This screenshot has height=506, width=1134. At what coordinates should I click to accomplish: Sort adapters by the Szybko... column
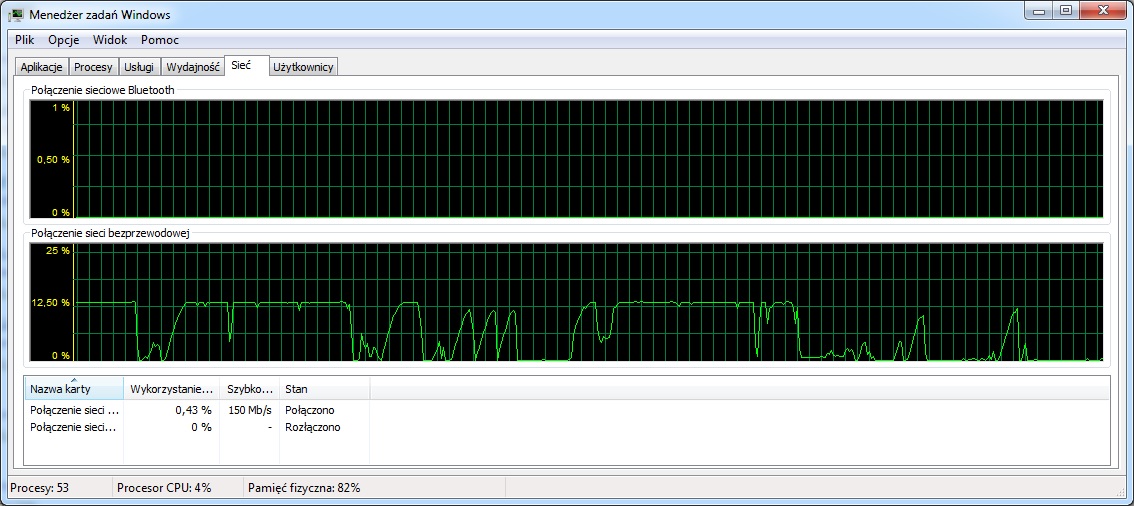[249, 389]
